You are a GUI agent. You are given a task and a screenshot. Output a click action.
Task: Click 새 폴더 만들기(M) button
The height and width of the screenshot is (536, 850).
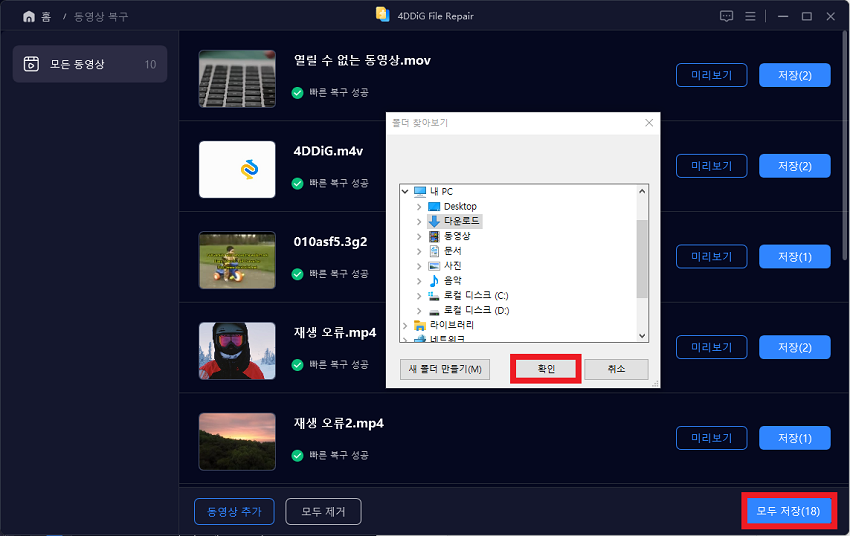(x=445, y=369)
